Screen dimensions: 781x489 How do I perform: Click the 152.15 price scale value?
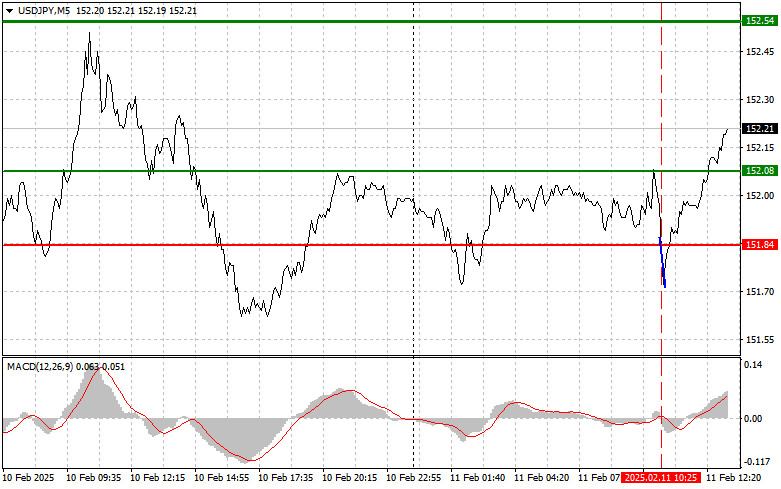[x=760, y=148]
